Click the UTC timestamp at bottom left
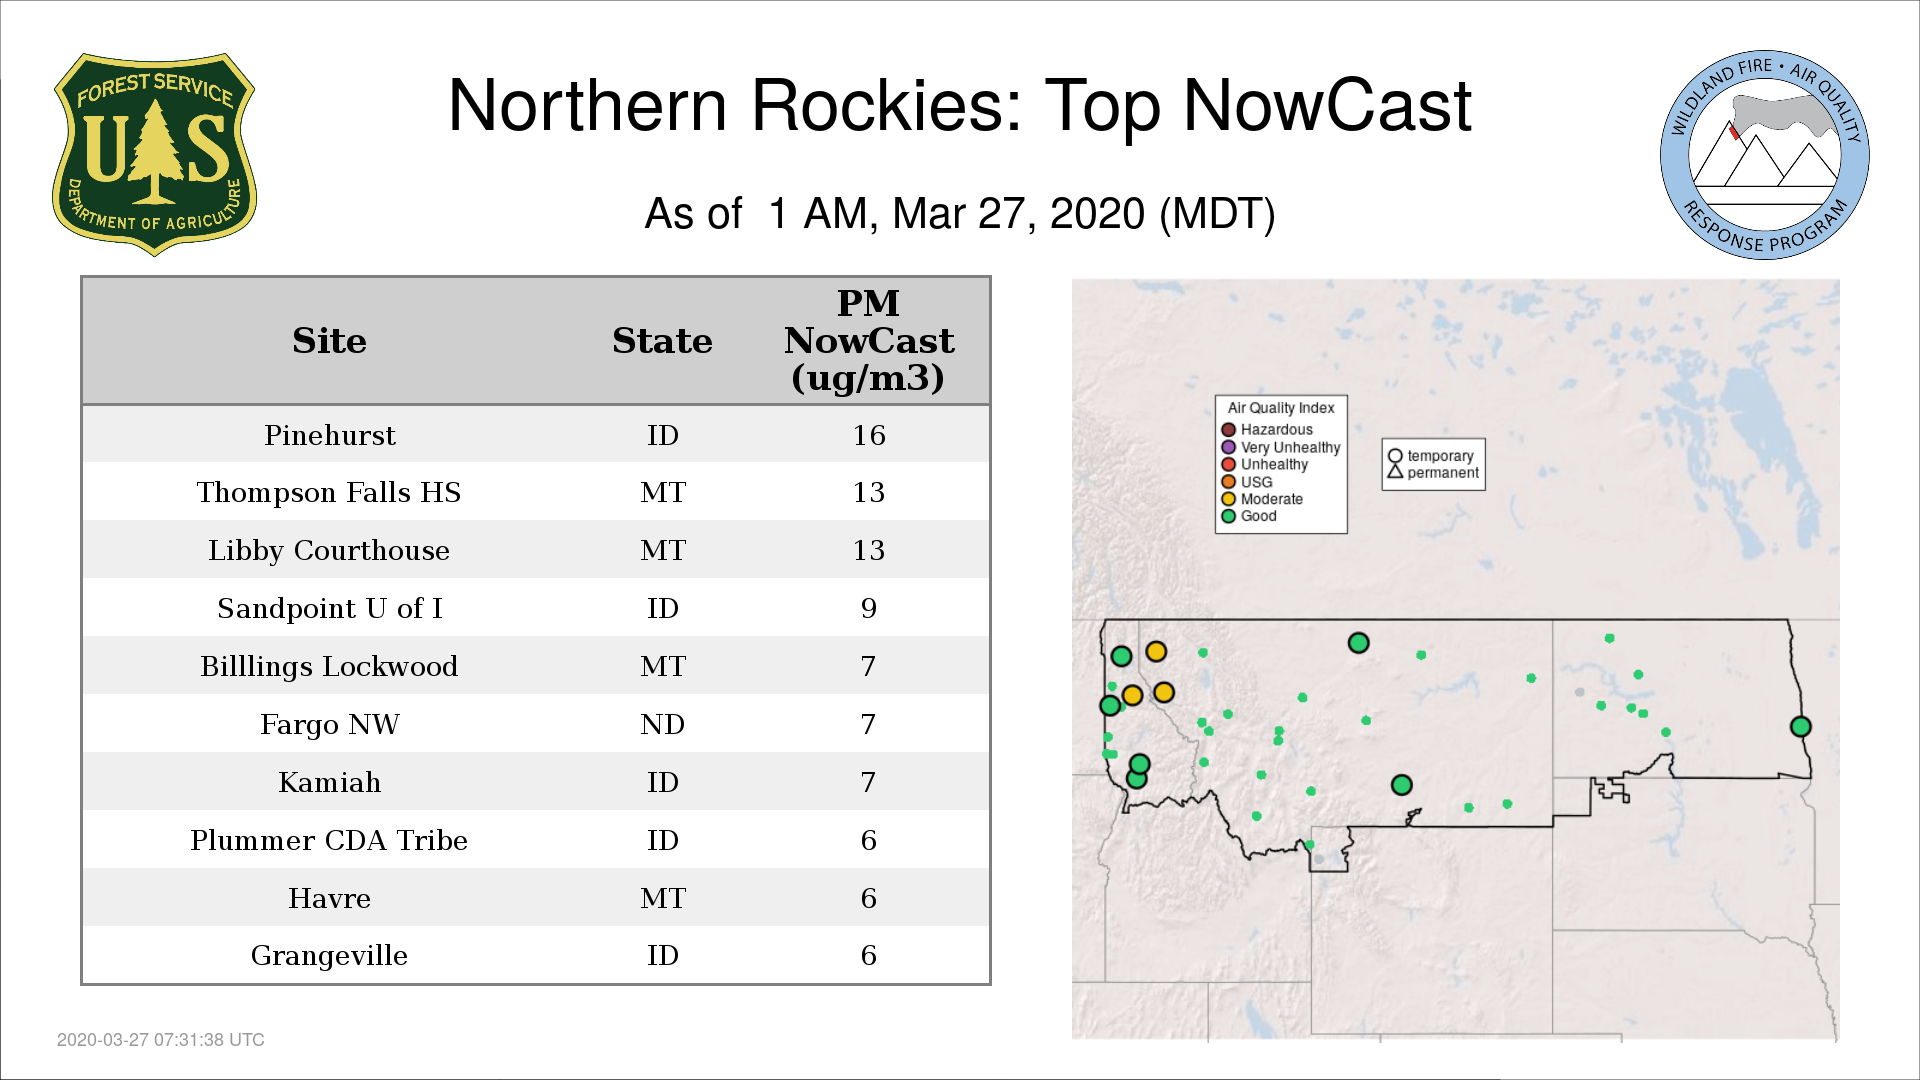The image size is (1920, 1080). tap(161, 1040)
